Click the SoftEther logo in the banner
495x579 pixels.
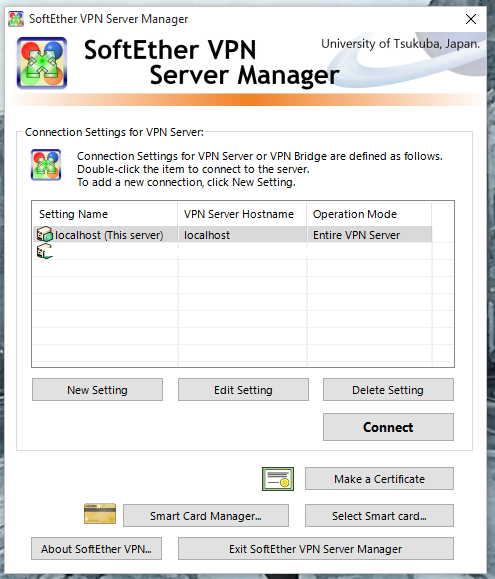(x=42, y=63)
